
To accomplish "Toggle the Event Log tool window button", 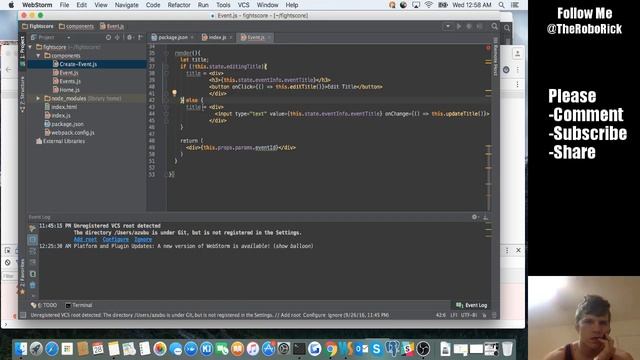I will (472, 305).
